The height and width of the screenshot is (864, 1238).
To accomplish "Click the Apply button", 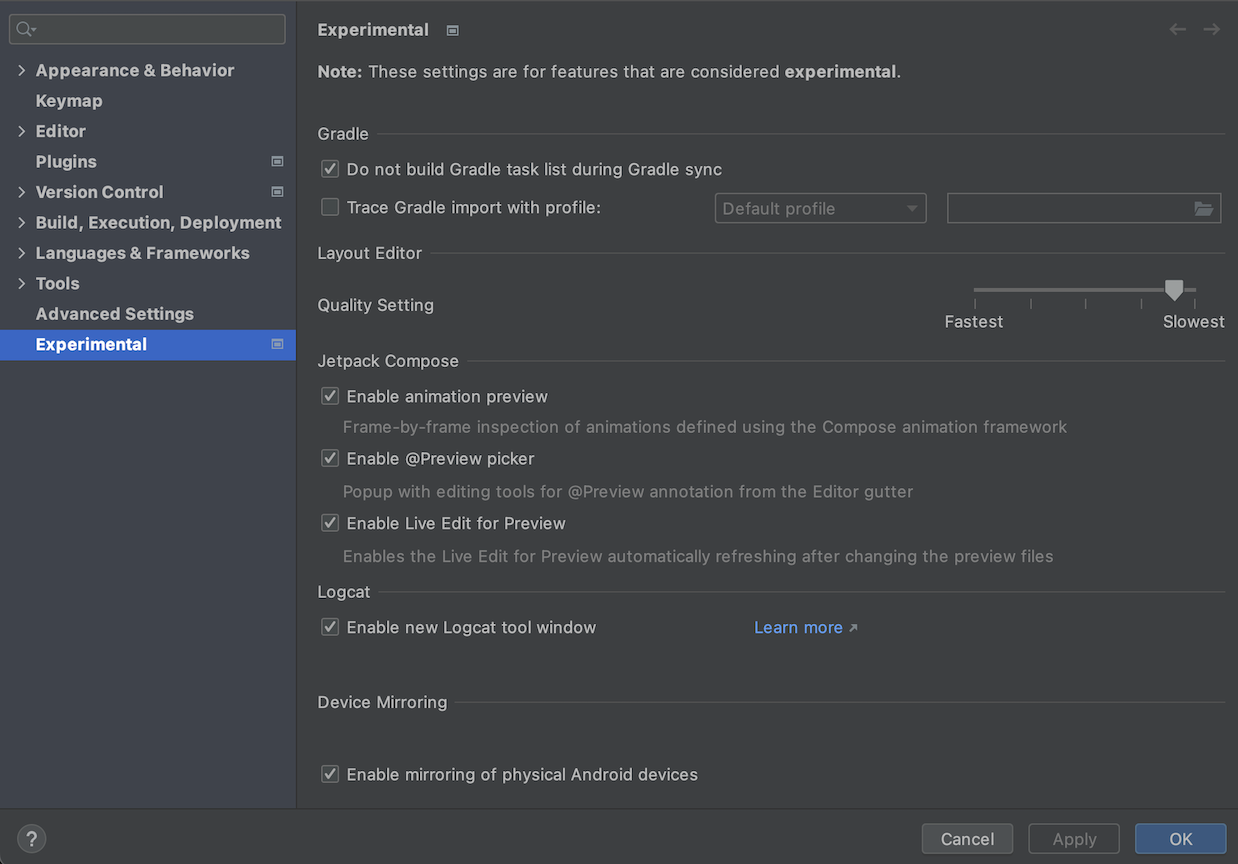I will tap(1074, 839).
